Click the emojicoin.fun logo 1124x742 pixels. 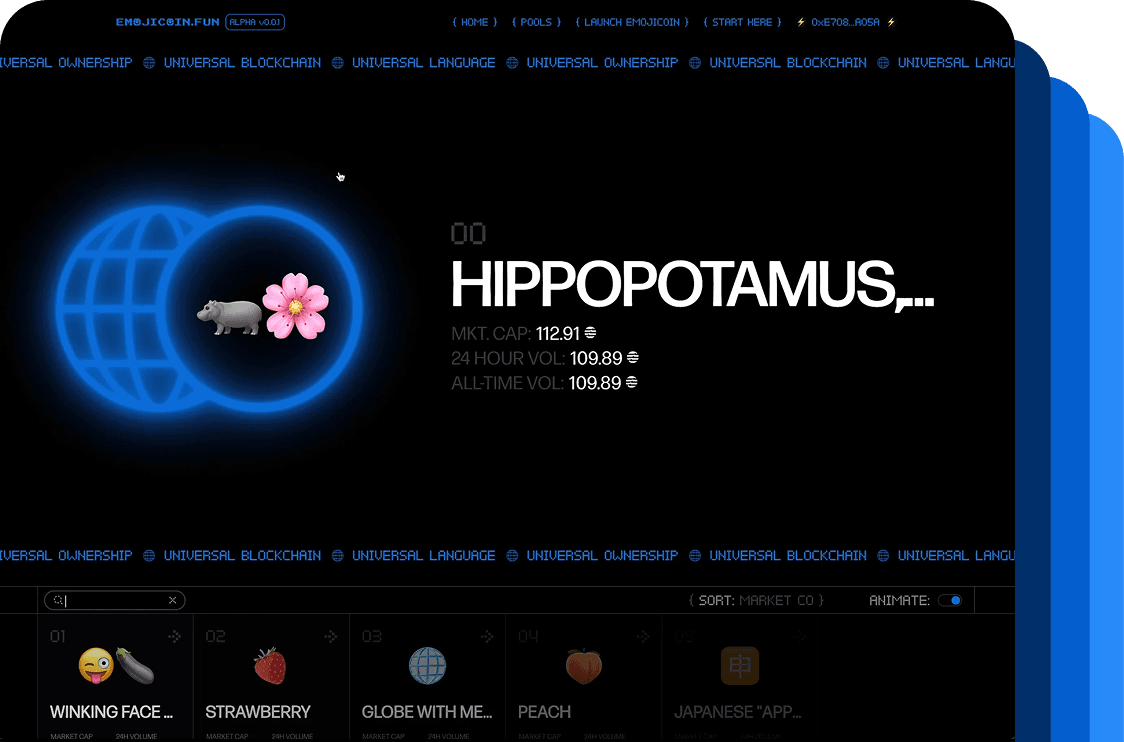pos(167,22)
